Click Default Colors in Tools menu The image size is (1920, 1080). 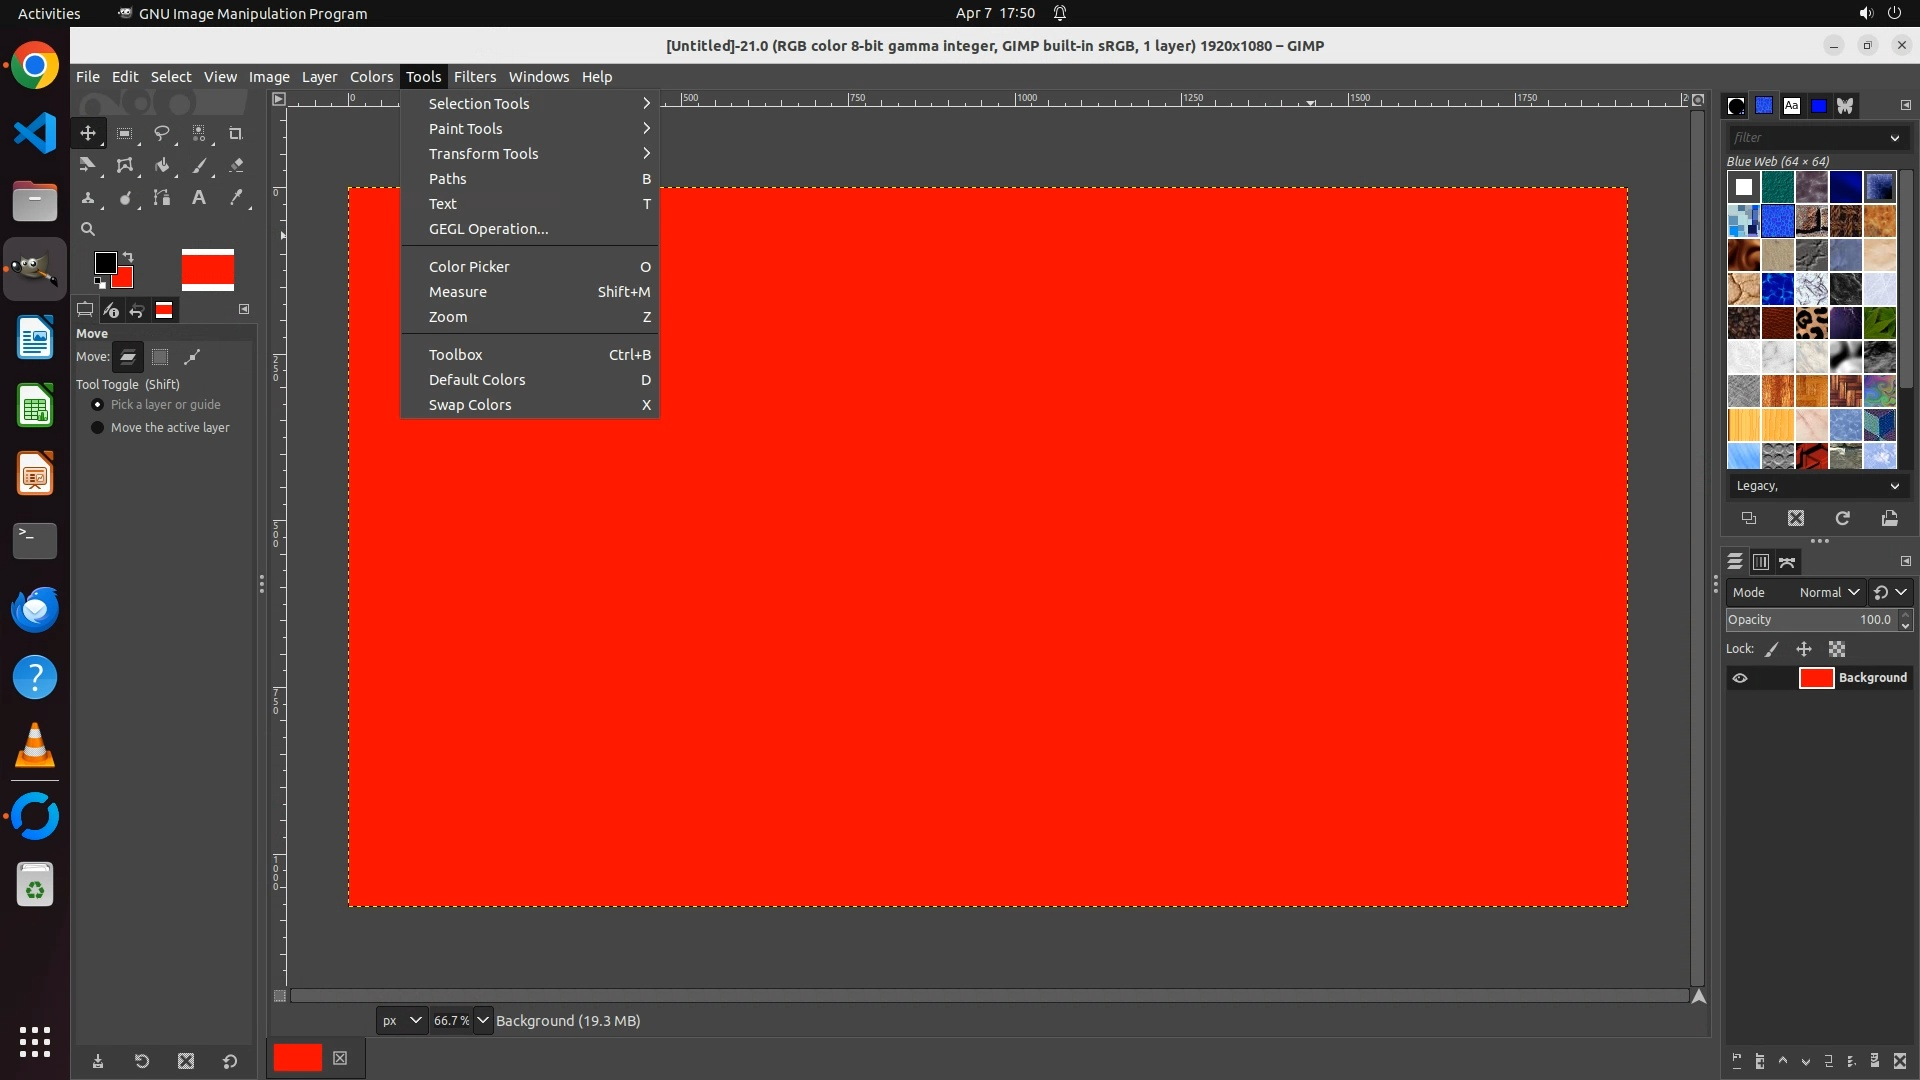[476, 380]
